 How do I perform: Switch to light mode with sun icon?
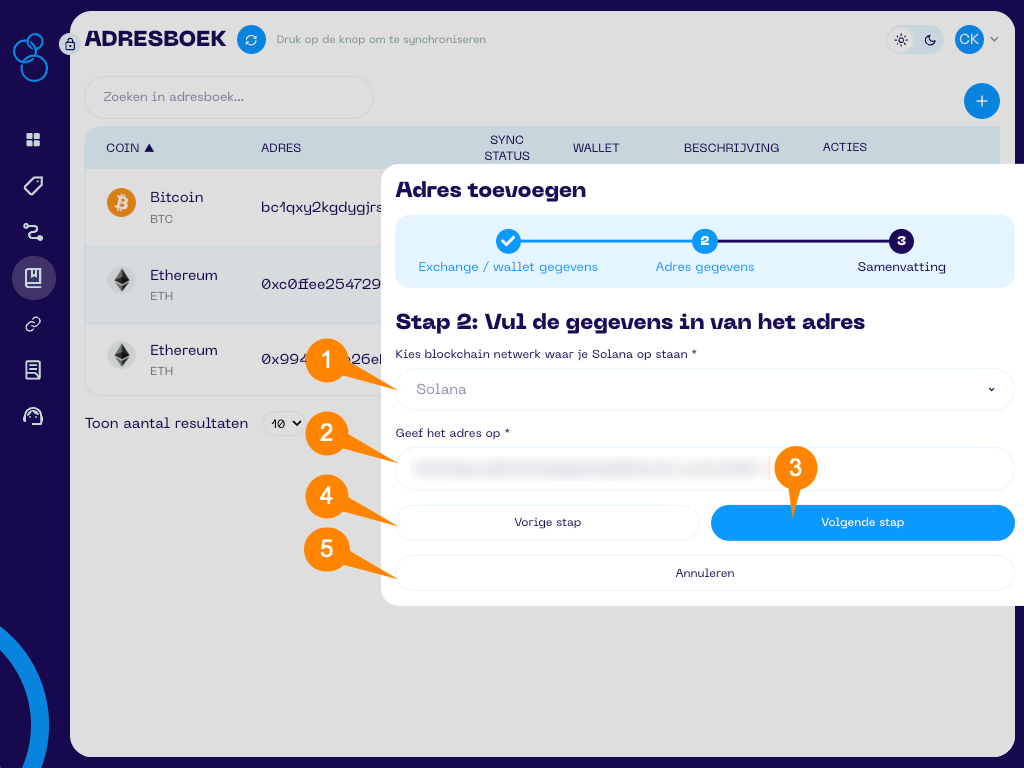click(901, 40)
